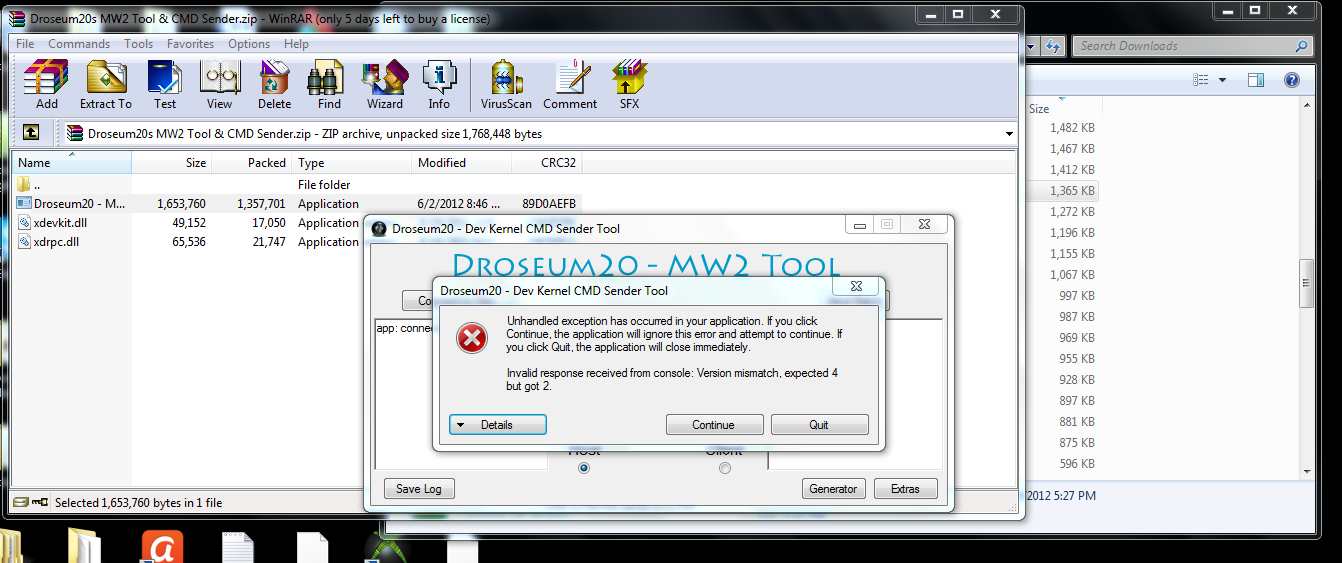The height and width of the screenshot is (563, 1342).
Task: Click Continue in the error dialog
Action: pyautogui.click(x=714, y=425)
